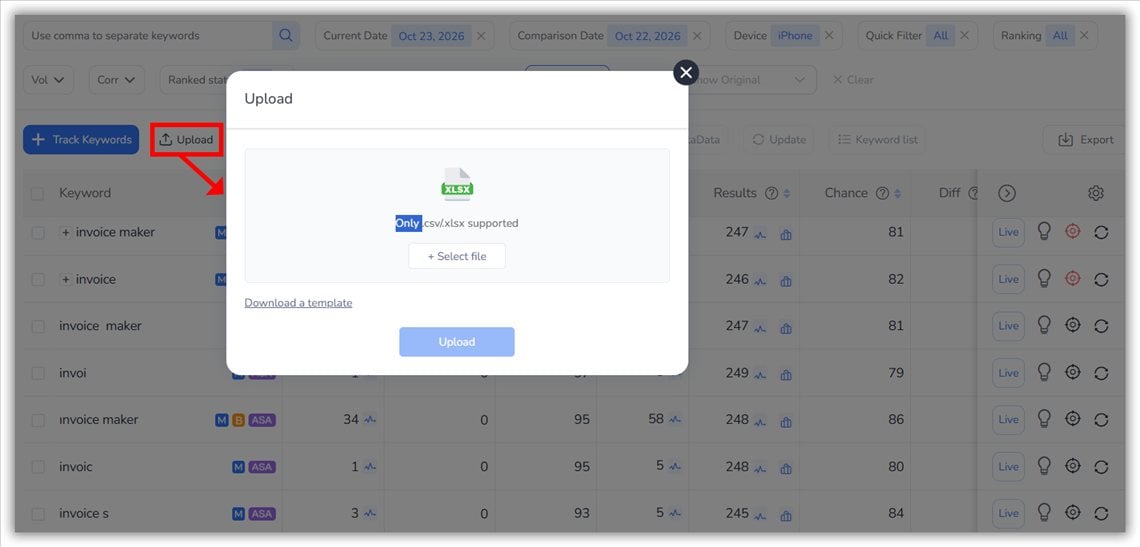Open the table settings gear icon

(x=1096, y=193)
